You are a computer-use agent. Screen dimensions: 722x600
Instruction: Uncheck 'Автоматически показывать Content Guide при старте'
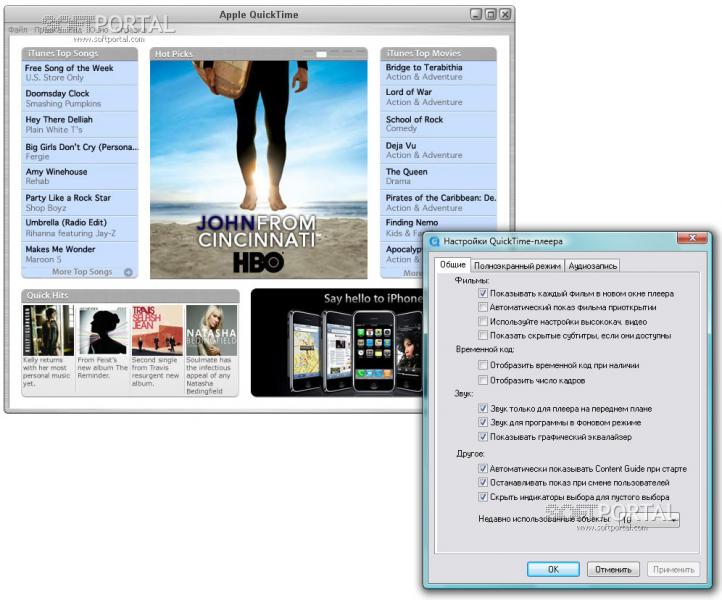pyautogui.click(x=483, y=469)
